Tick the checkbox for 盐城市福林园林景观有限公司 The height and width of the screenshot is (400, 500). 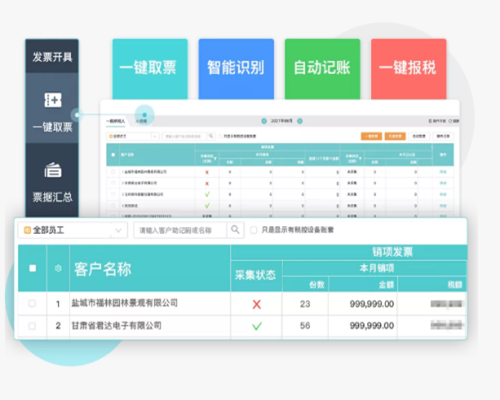pyautogui.click(x=32, y=303)
